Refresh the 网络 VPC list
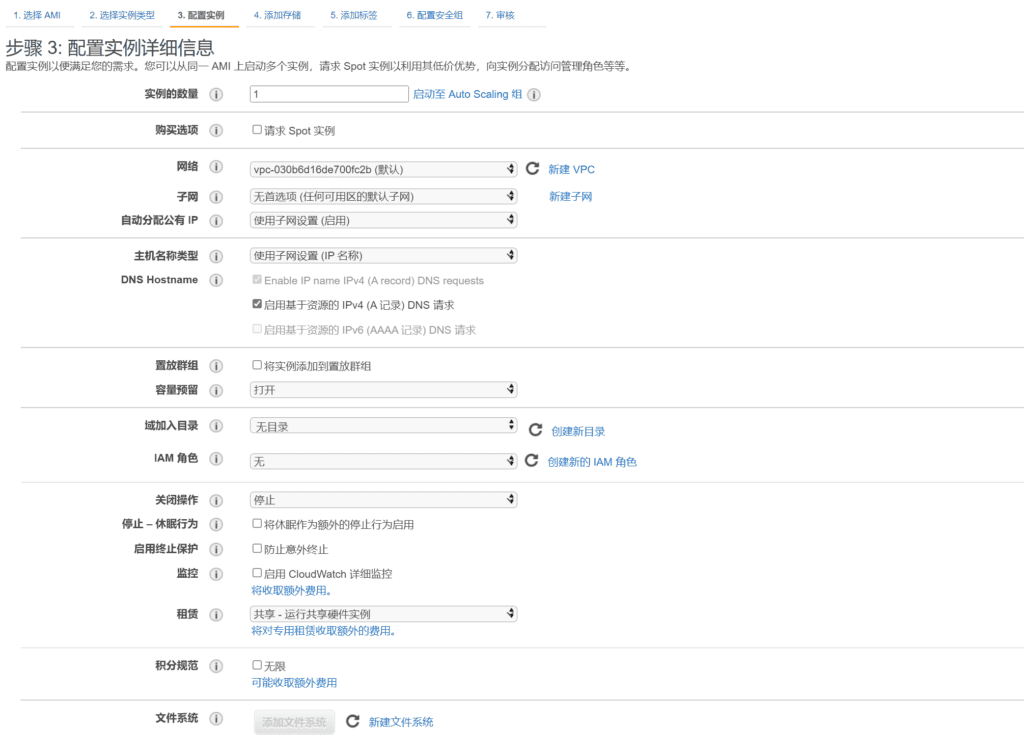 click(532, 168)
